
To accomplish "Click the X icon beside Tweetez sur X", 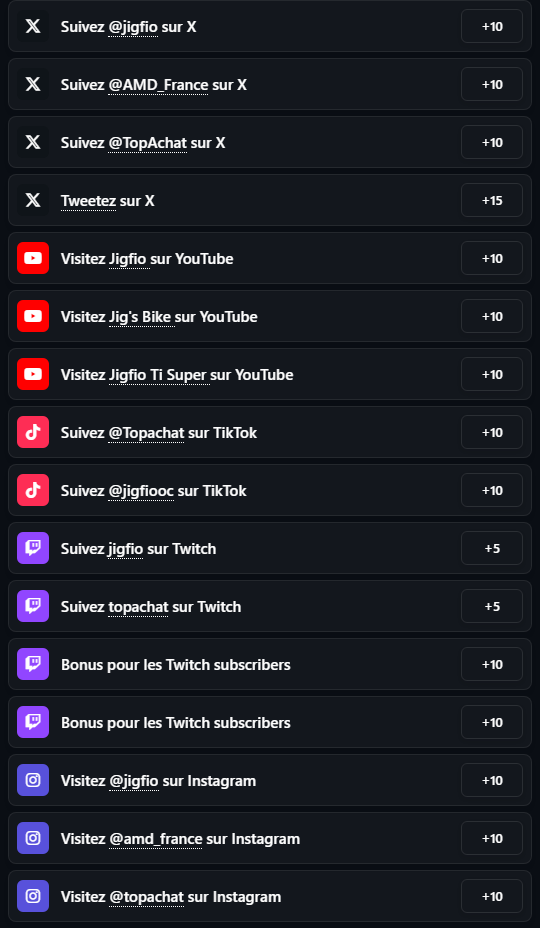I will (x=33, y=201).
